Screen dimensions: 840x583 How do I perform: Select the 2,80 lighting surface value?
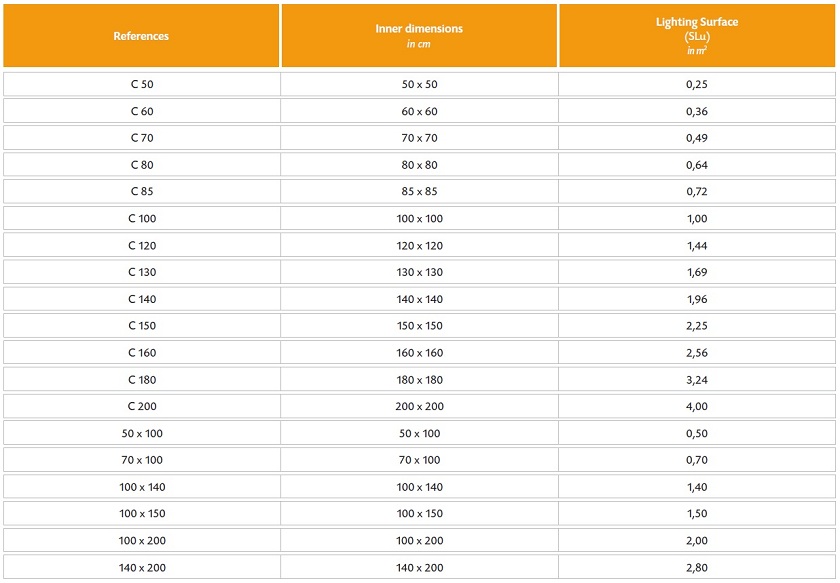pos(697,567)
